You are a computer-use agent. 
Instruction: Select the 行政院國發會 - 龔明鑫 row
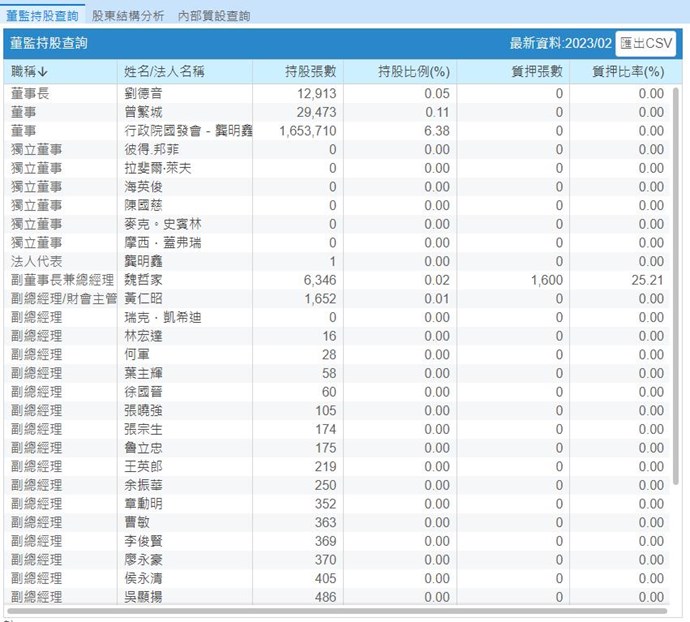(x=188, y=131)
